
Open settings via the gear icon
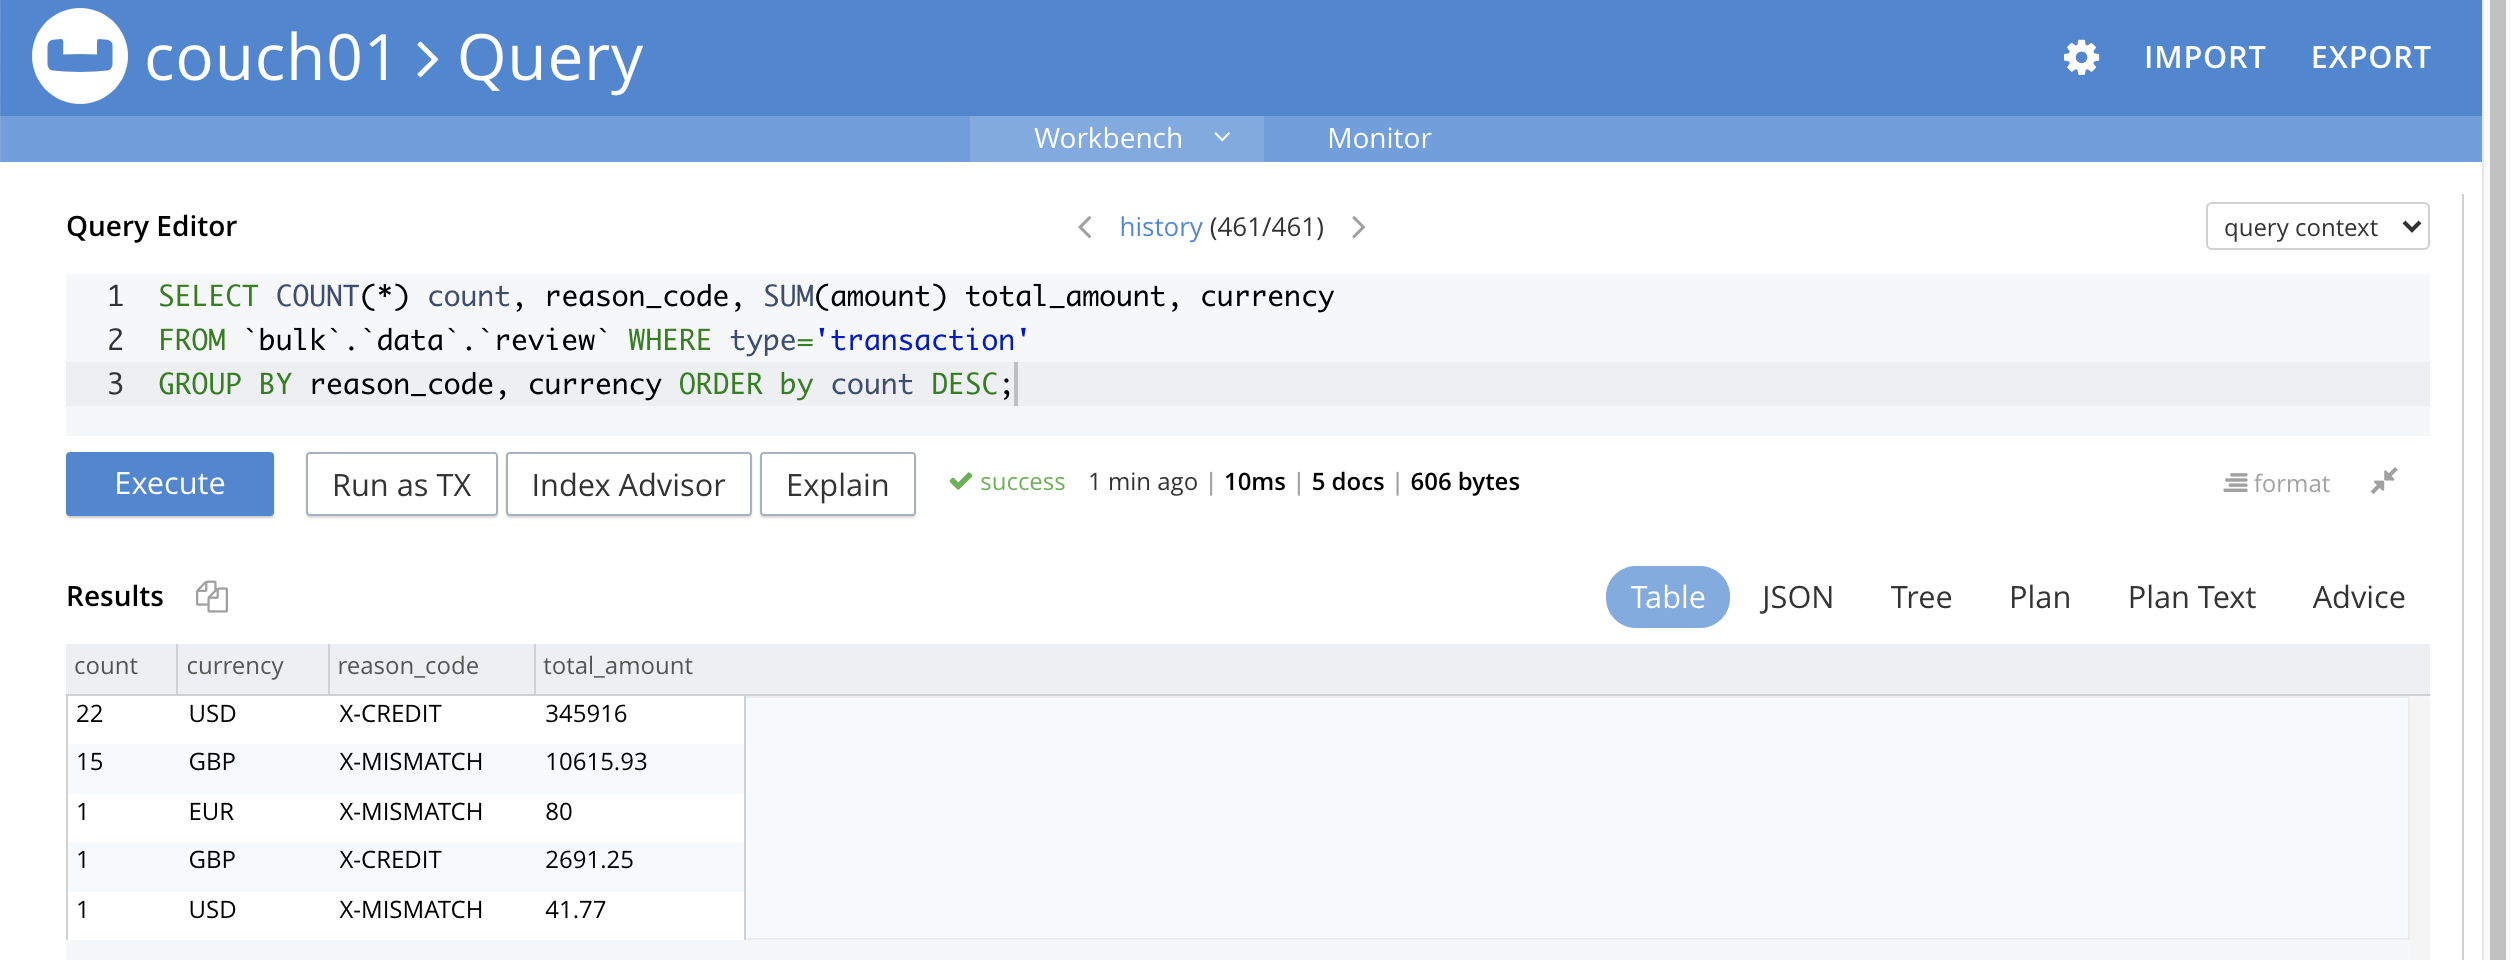(2081, 58)
